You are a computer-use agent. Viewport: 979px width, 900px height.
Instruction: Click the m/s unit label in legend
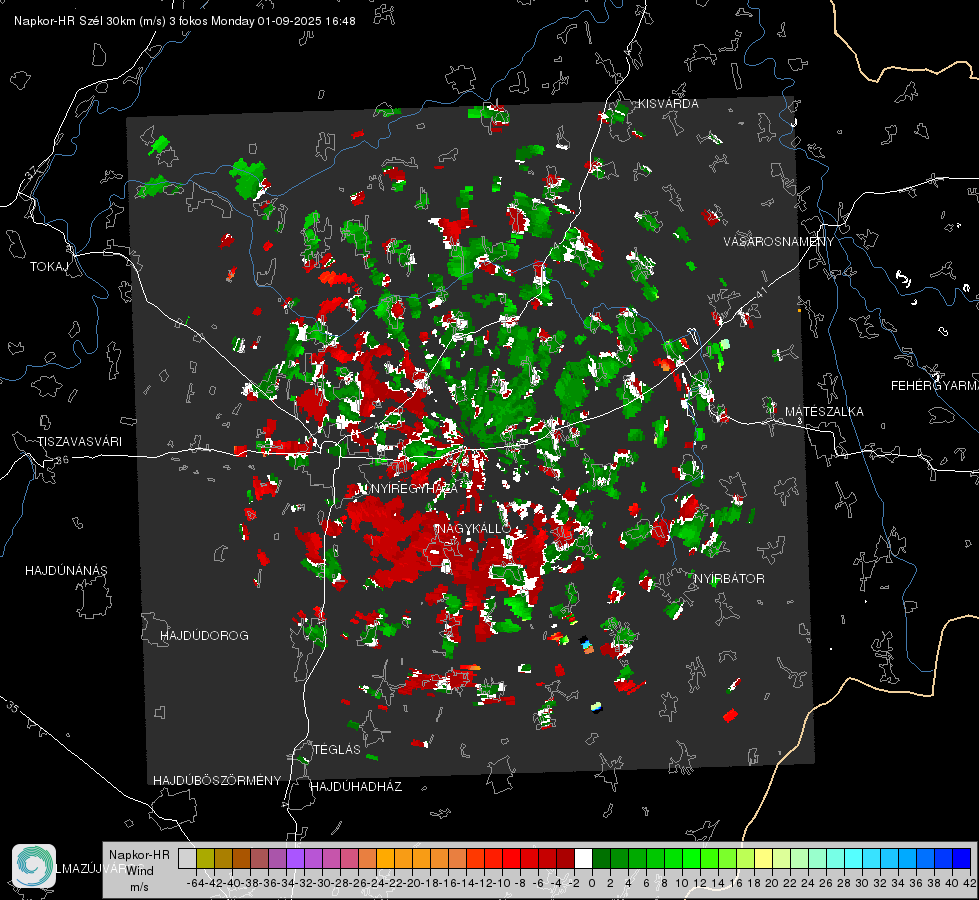(139, 887)
